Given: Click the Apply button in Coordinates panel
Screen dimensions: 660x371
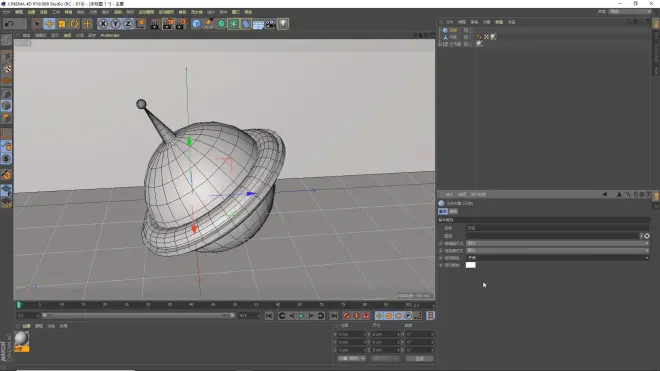Looking at the screenshot, I should click(419, 358).
